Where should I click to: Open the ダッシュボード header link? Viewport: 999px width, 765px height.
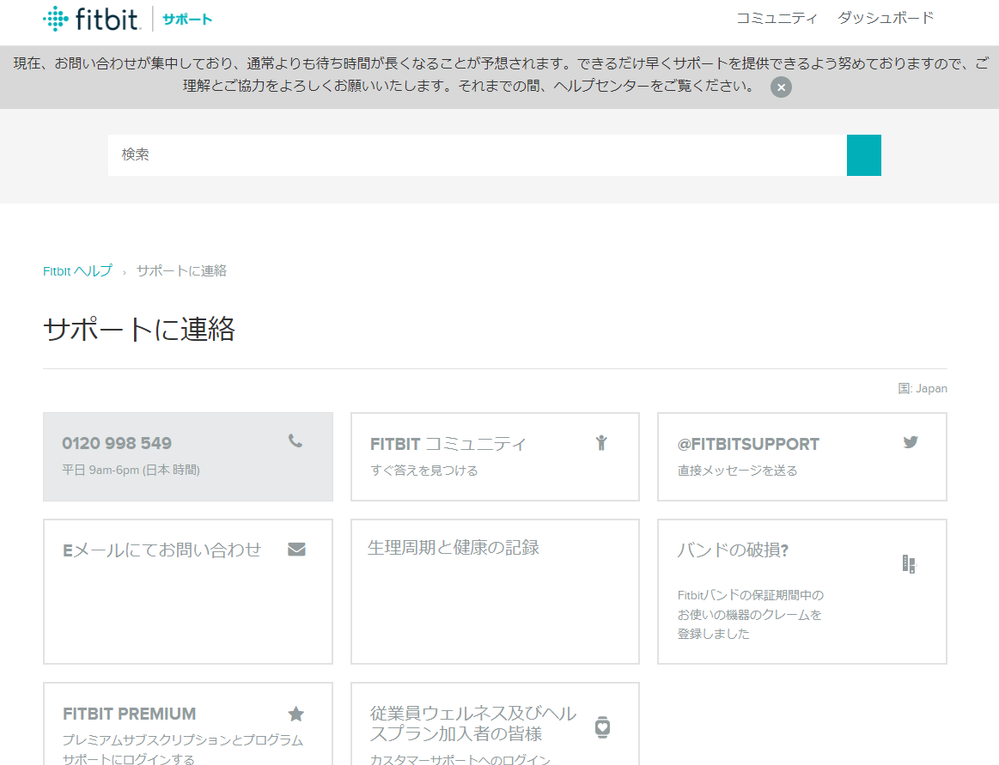pos(886,18)
